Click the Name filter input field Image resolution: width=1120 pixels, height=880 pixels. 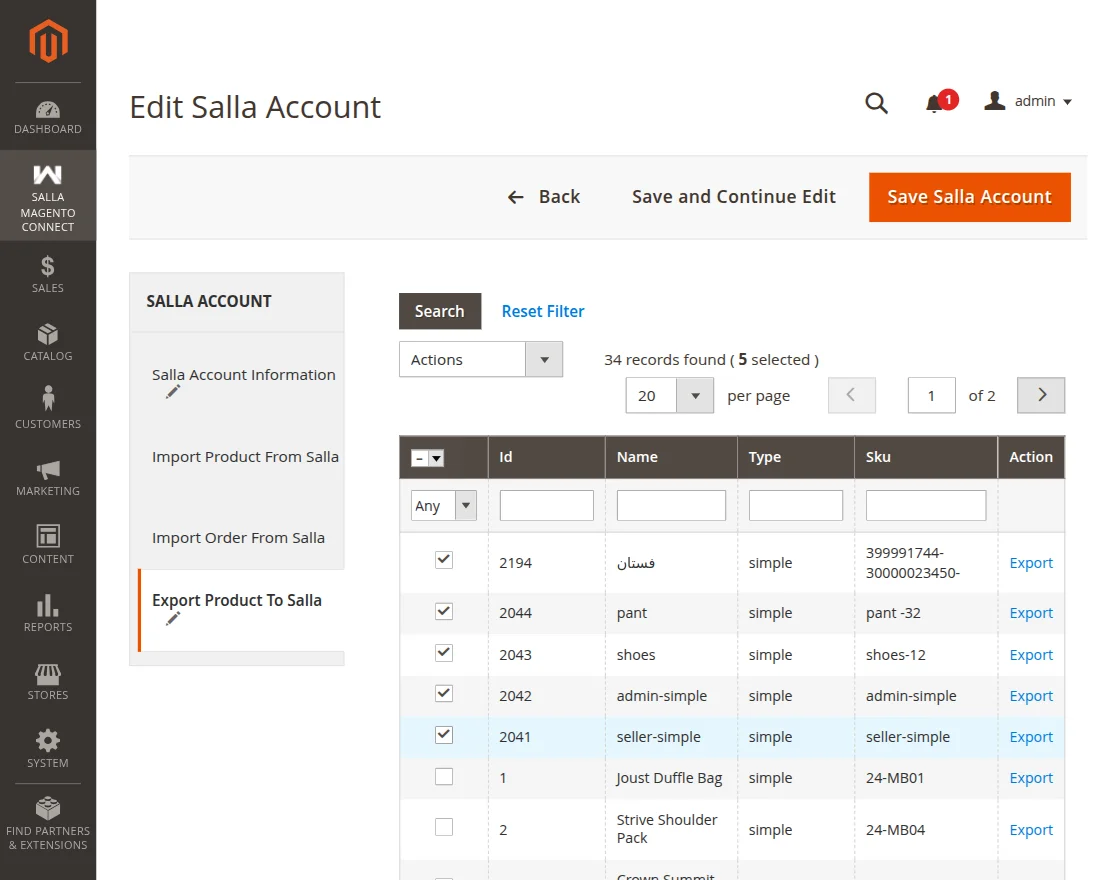[x=671, y=506]
